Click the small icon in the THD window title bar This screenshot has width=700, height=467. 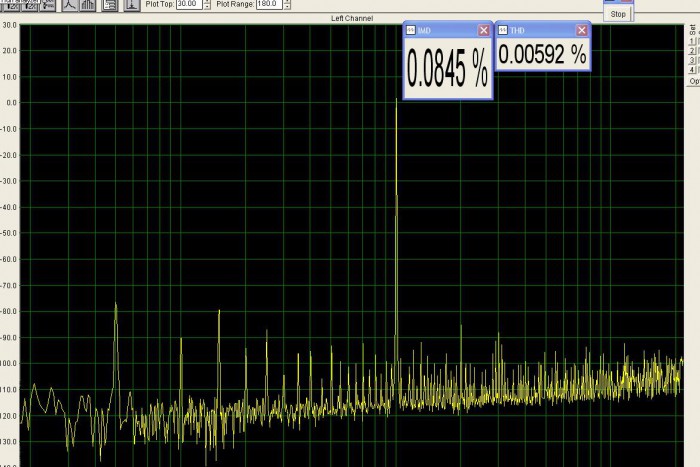503,30
